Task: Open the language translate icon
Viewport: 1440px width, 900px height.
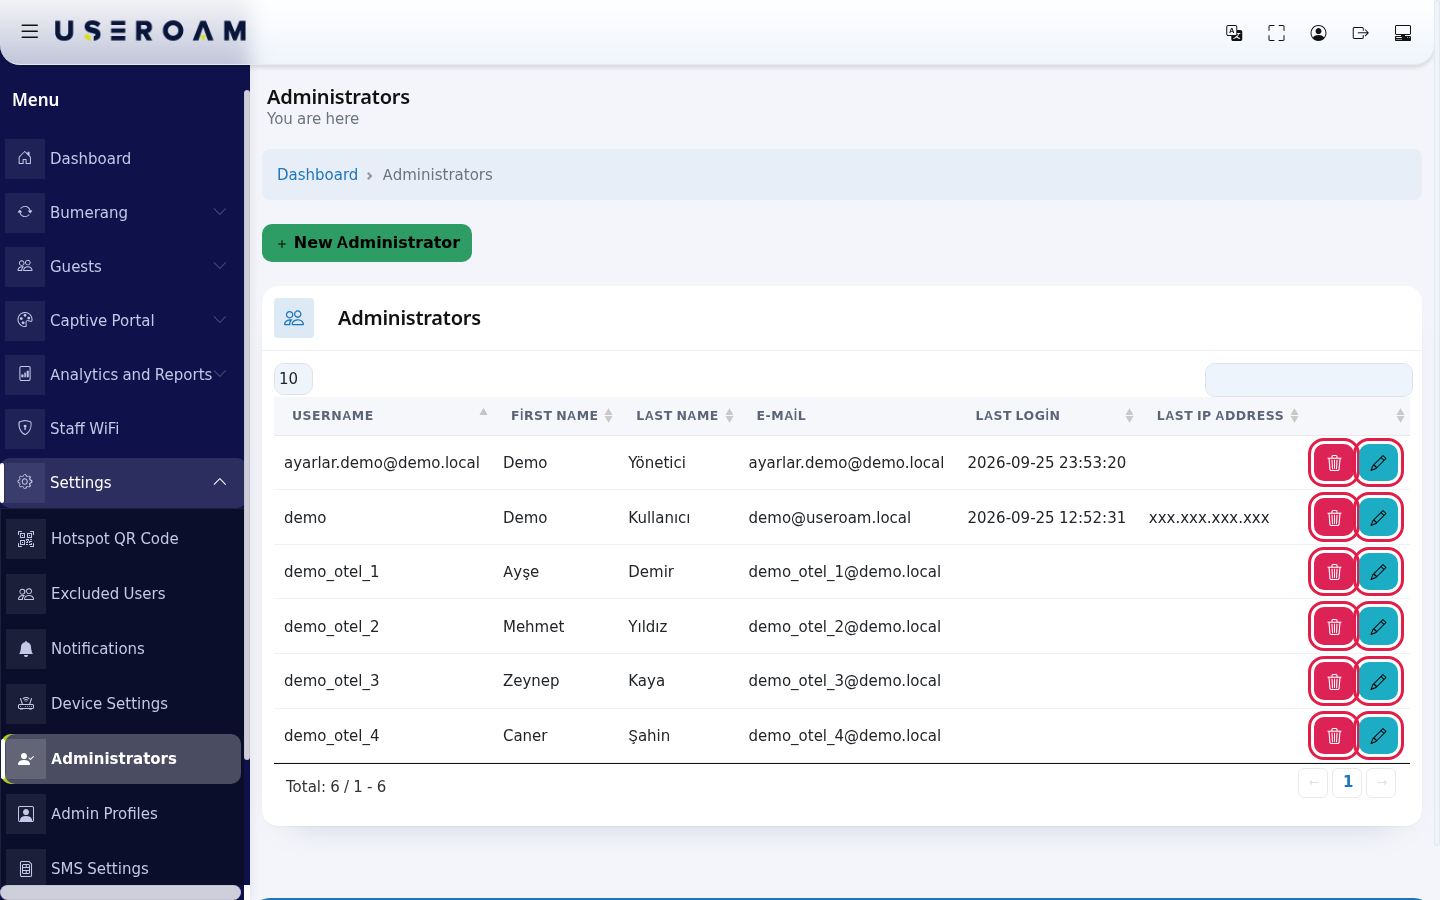Action: (x=1234, y=33)
